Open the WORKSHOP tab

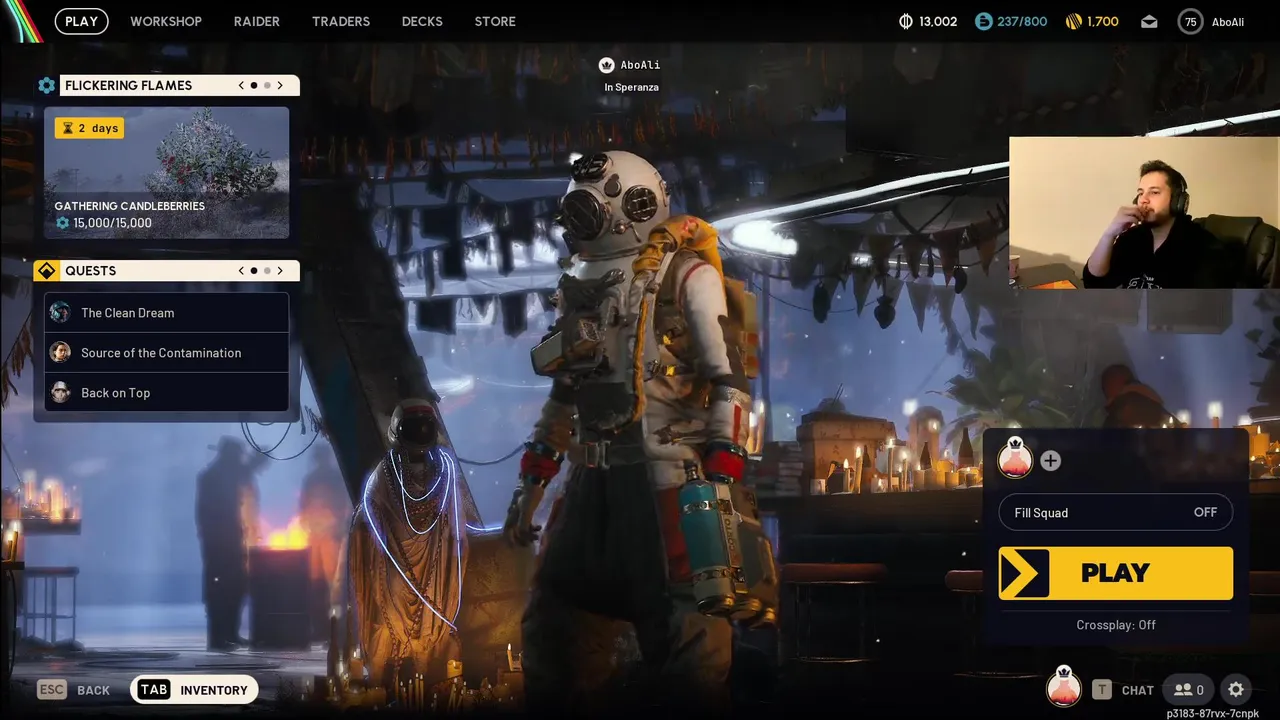point(166,21)
